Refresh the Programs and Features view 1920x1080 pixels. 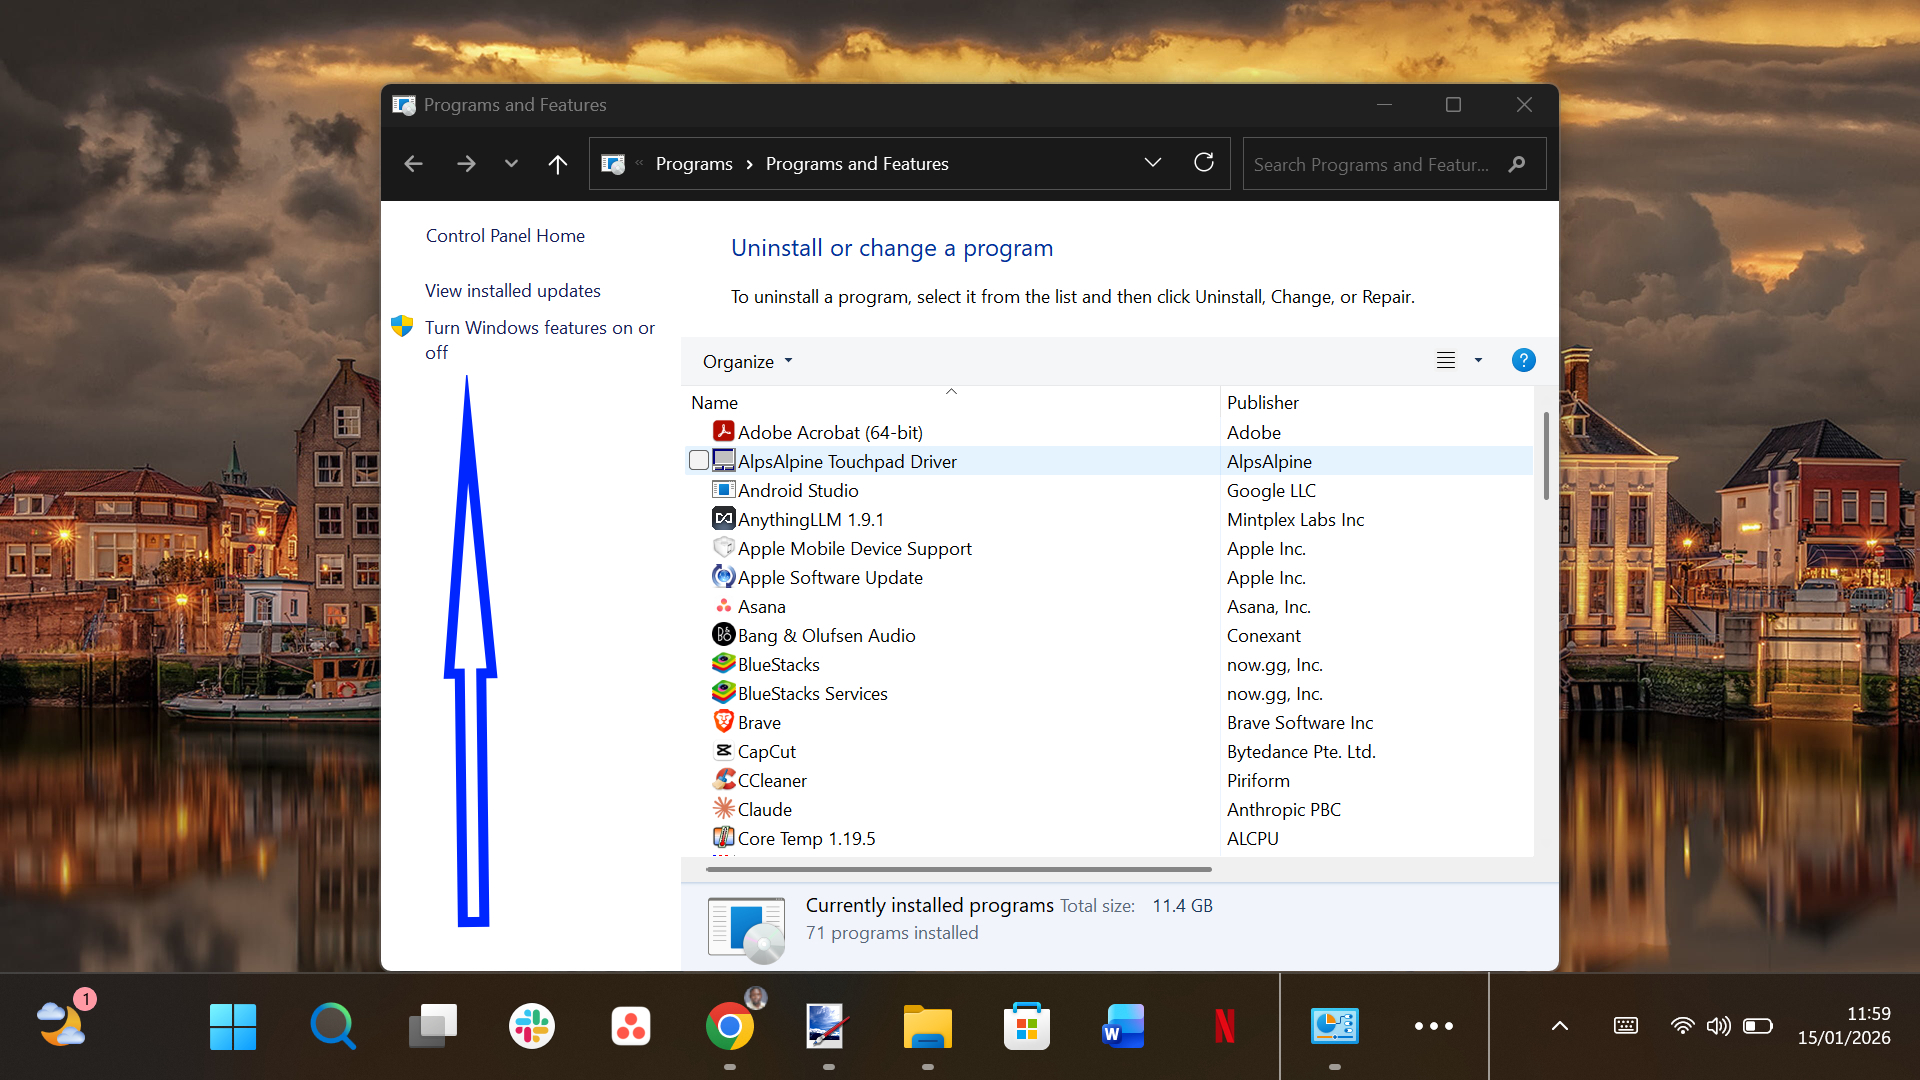click(x=1204, y=162)
